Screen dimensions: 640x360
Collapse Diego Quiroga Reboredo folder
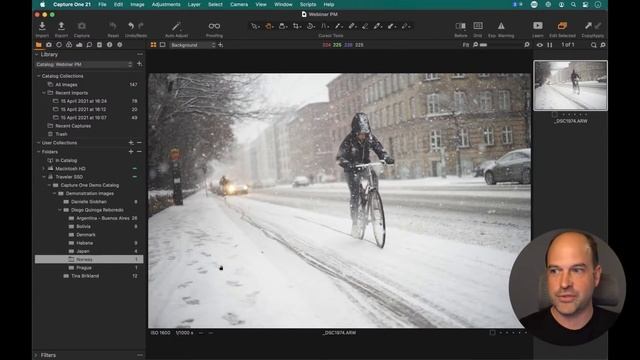(60, 210)
